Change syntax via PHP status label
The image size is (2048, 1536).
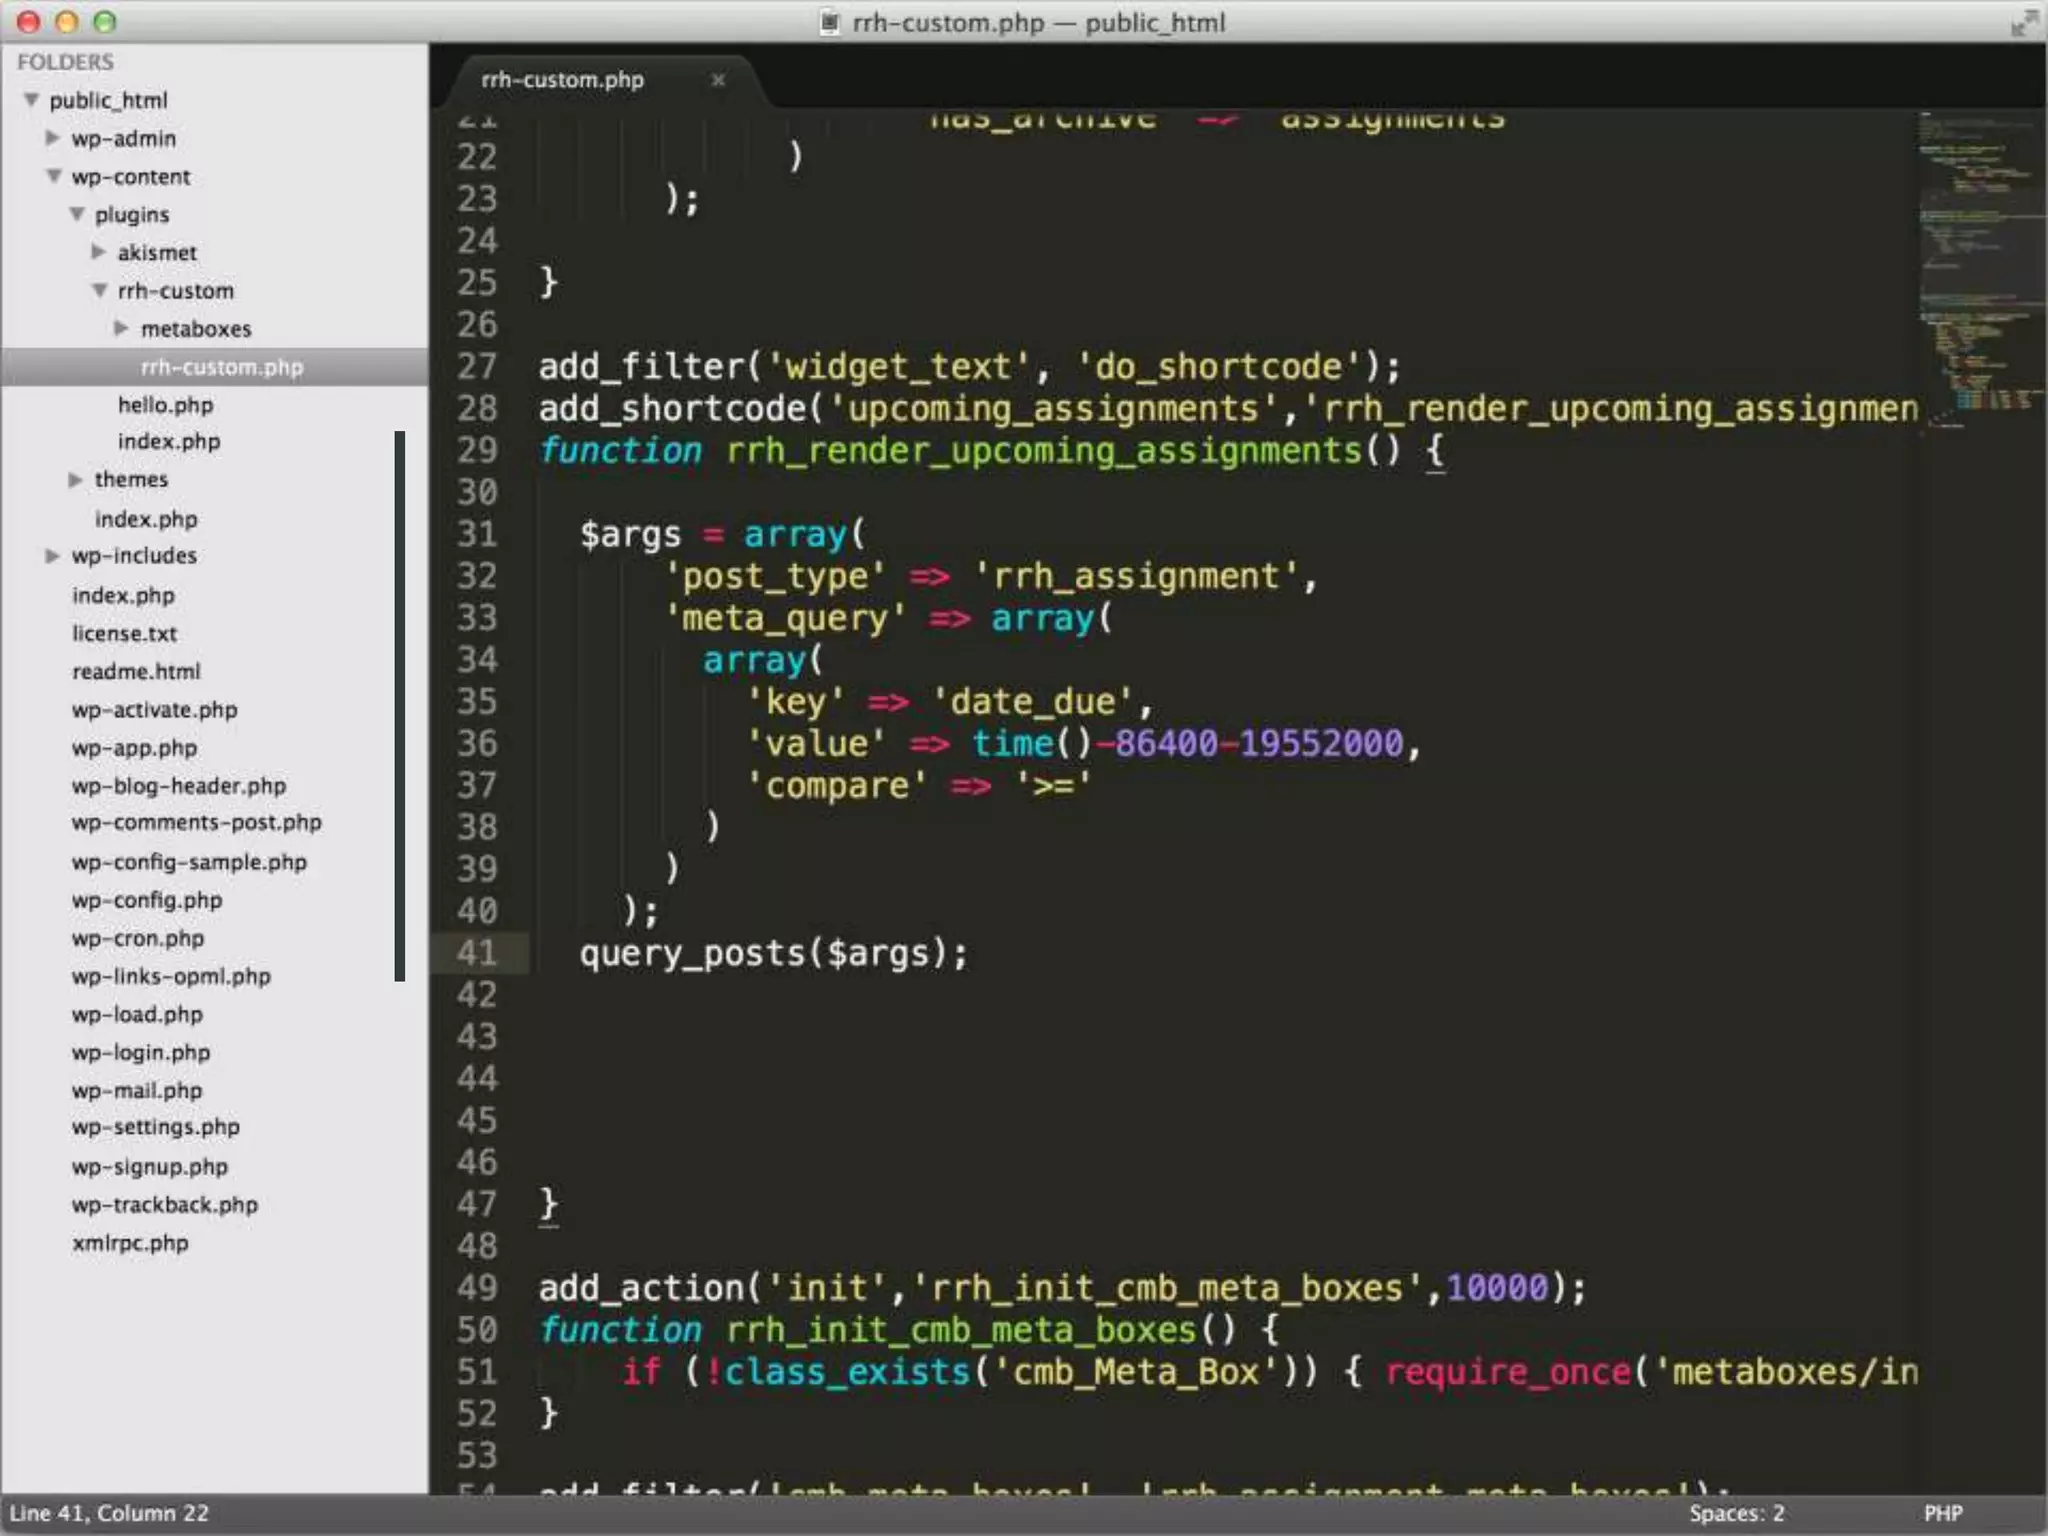(x=1942, y=1513)
